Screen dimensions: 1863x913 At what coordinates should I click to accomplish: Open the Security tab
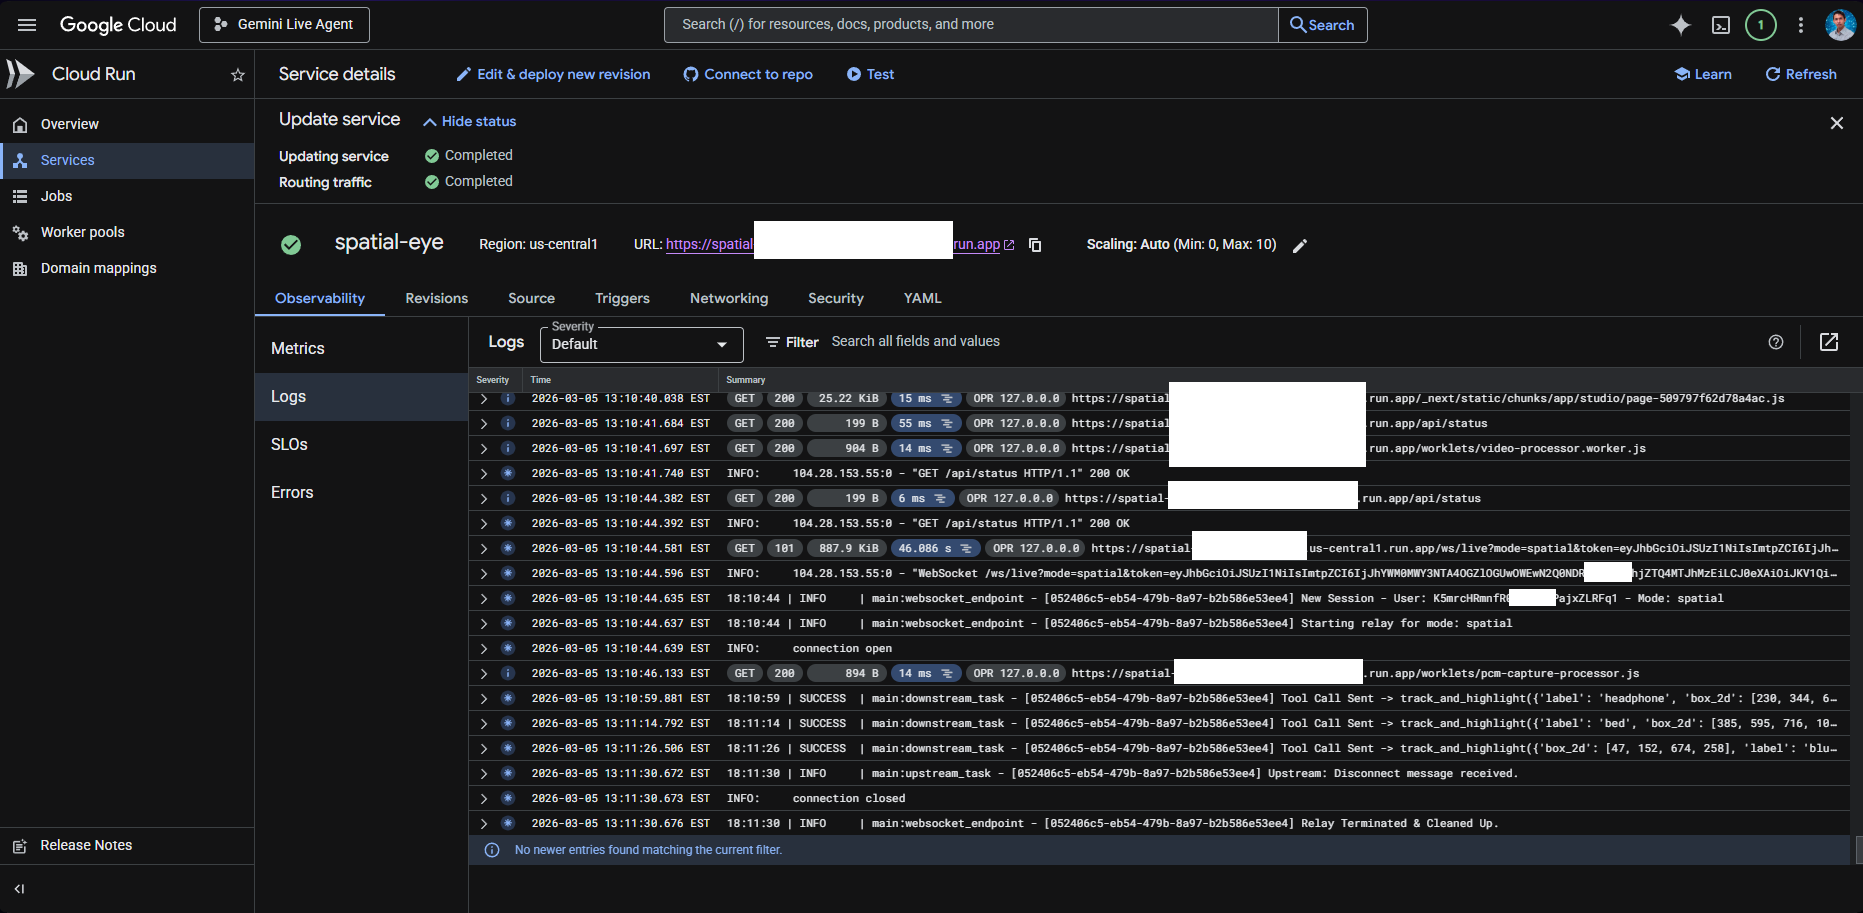click(836, 298)
